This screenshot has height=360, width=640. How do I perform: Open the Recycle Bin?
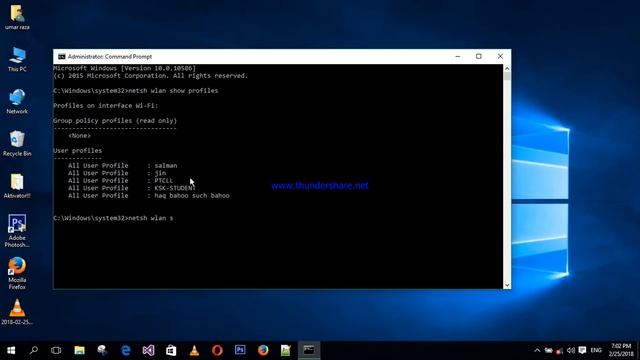click(17, 144)
